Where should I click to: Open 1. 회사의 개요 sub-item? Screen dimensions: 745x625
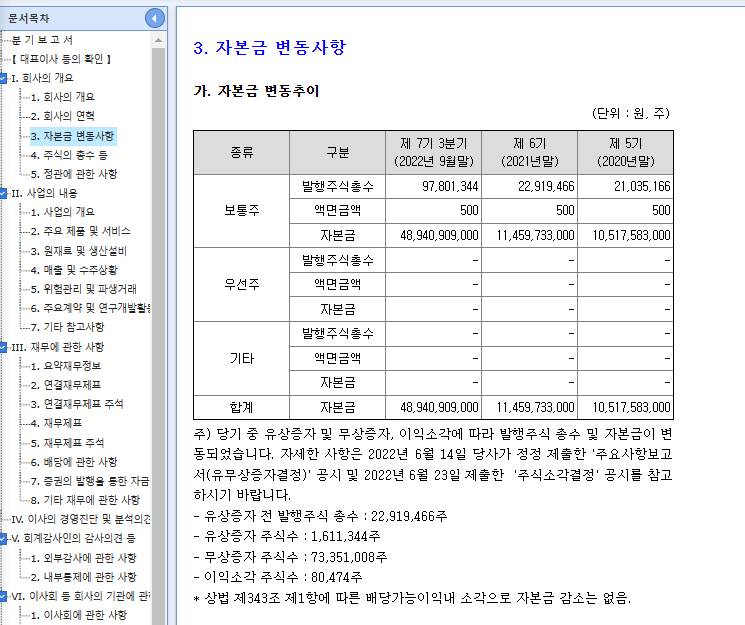coord(62,97)
